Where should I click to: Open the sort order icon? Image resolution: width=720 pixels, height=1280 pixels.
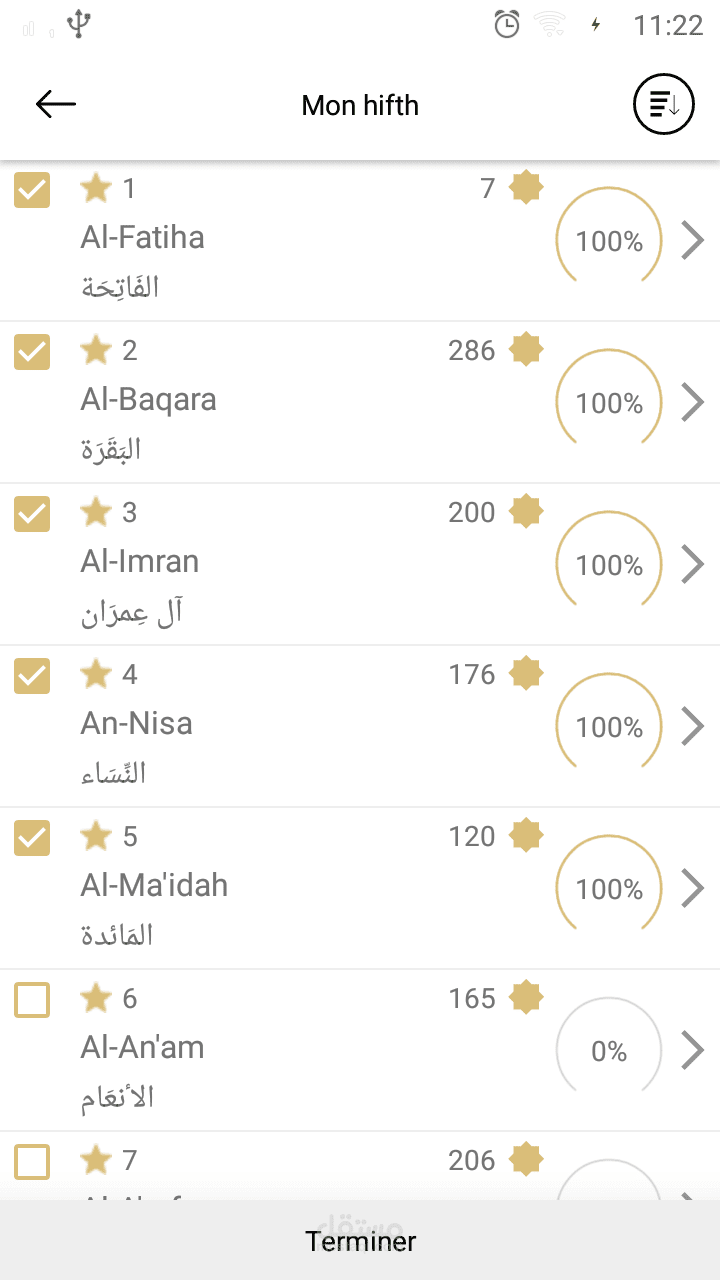(x=664, y=104)
